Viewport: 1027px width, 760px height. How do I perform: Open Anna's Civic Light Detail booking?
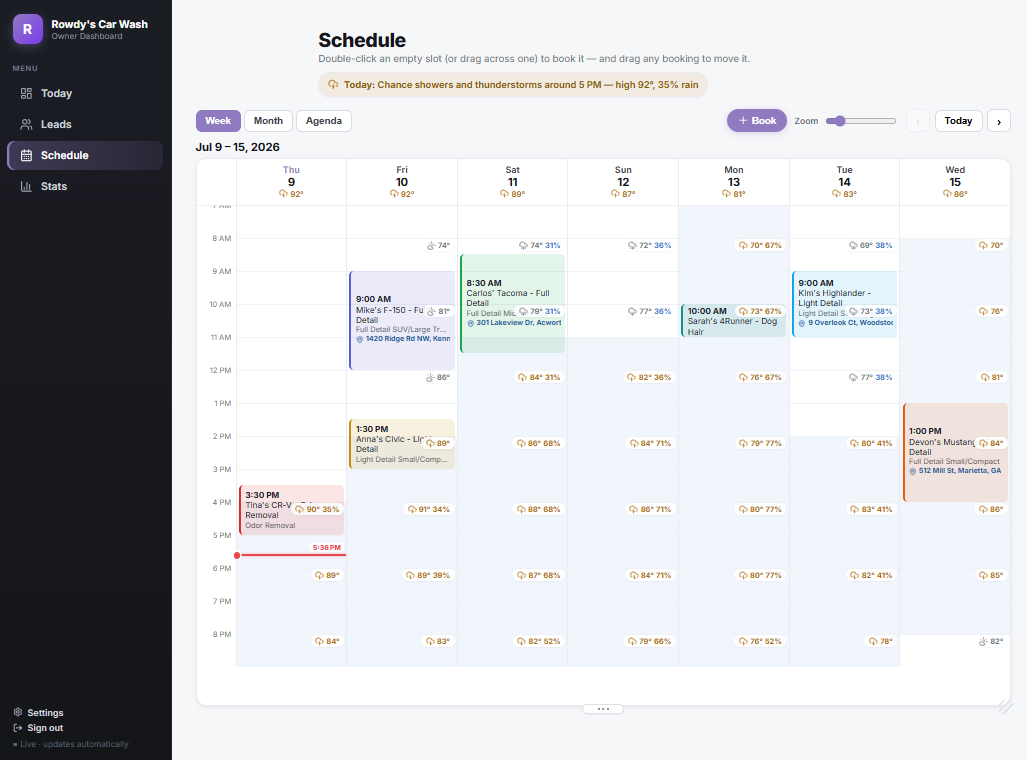tap(402, 444)
